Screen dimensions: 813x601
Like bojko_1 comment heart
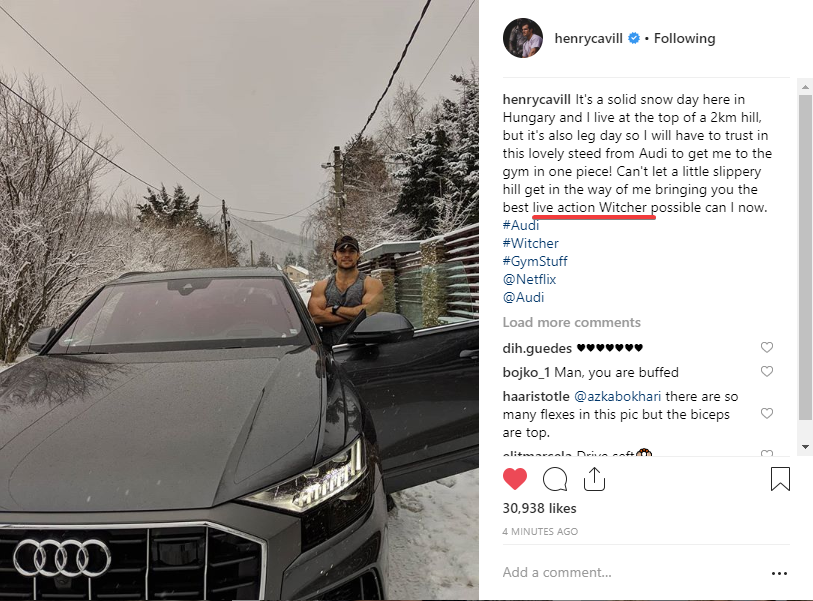point(767,372)
